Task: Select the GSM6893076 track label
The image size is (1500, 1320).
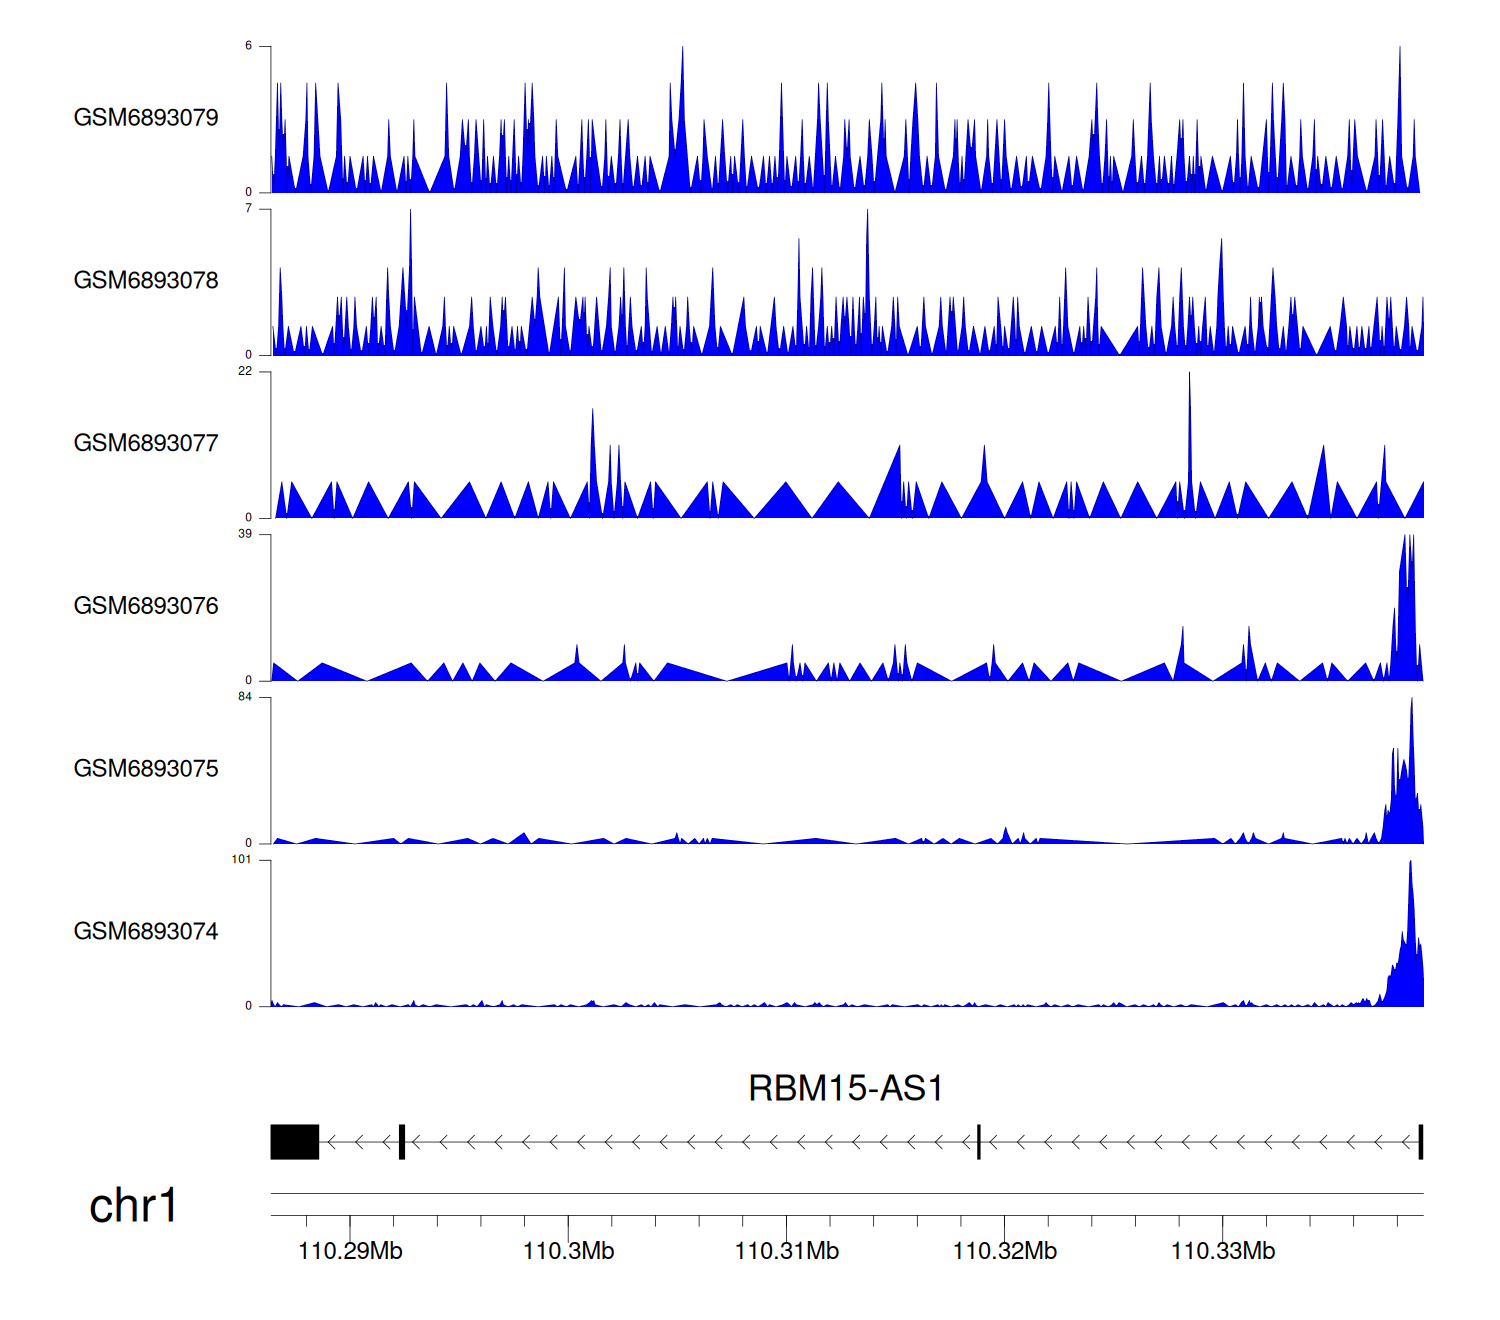Action: coord(146,606)
